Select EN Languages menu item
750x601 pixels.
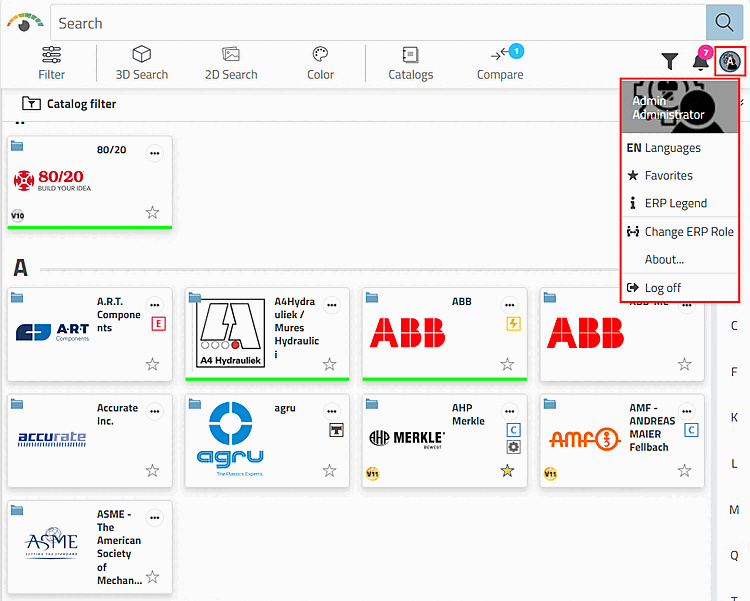(x=679, y=148)
